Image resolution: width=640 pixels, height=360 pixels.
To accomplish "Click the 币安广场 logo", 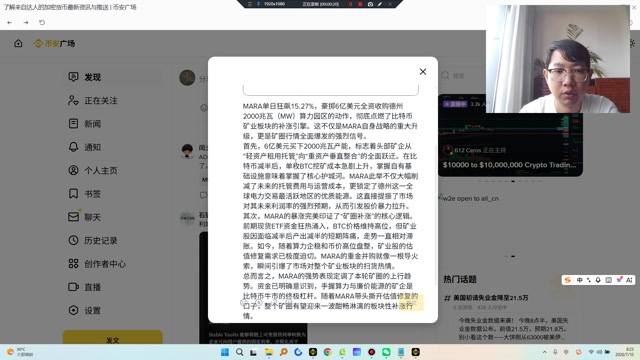I will click(55, 43).
